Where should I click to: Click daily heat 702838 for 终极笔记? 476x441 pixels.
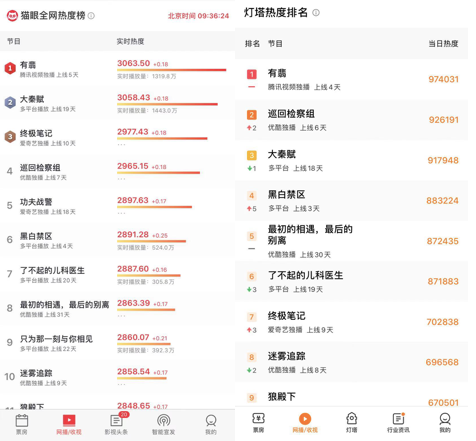[443, 322]
